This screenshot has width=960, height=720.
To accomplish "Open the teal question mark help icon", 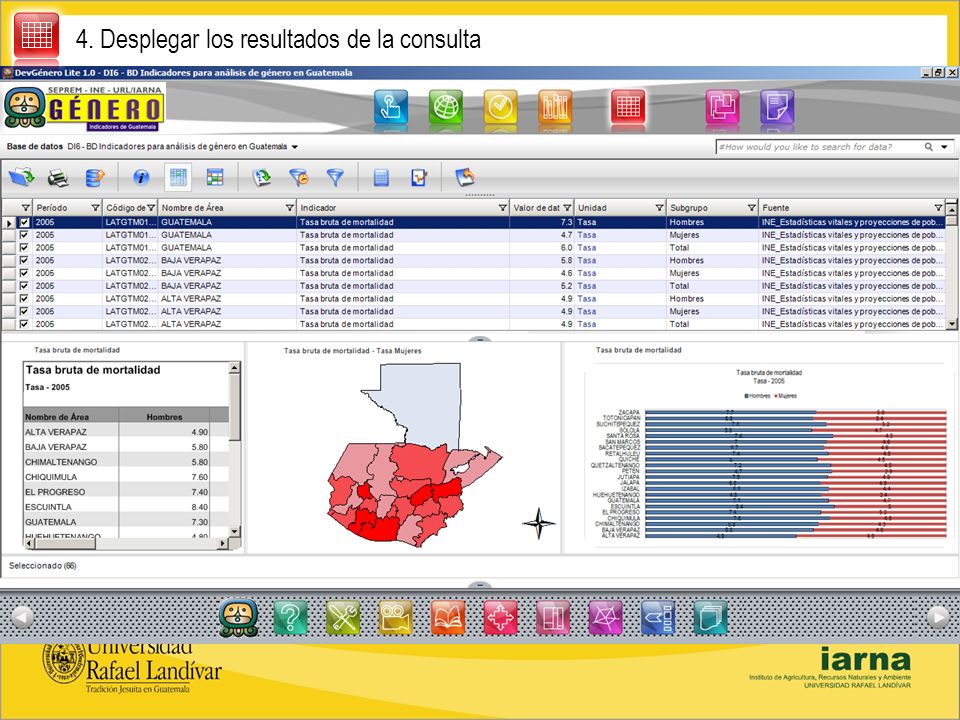I will tap(291, 617).
